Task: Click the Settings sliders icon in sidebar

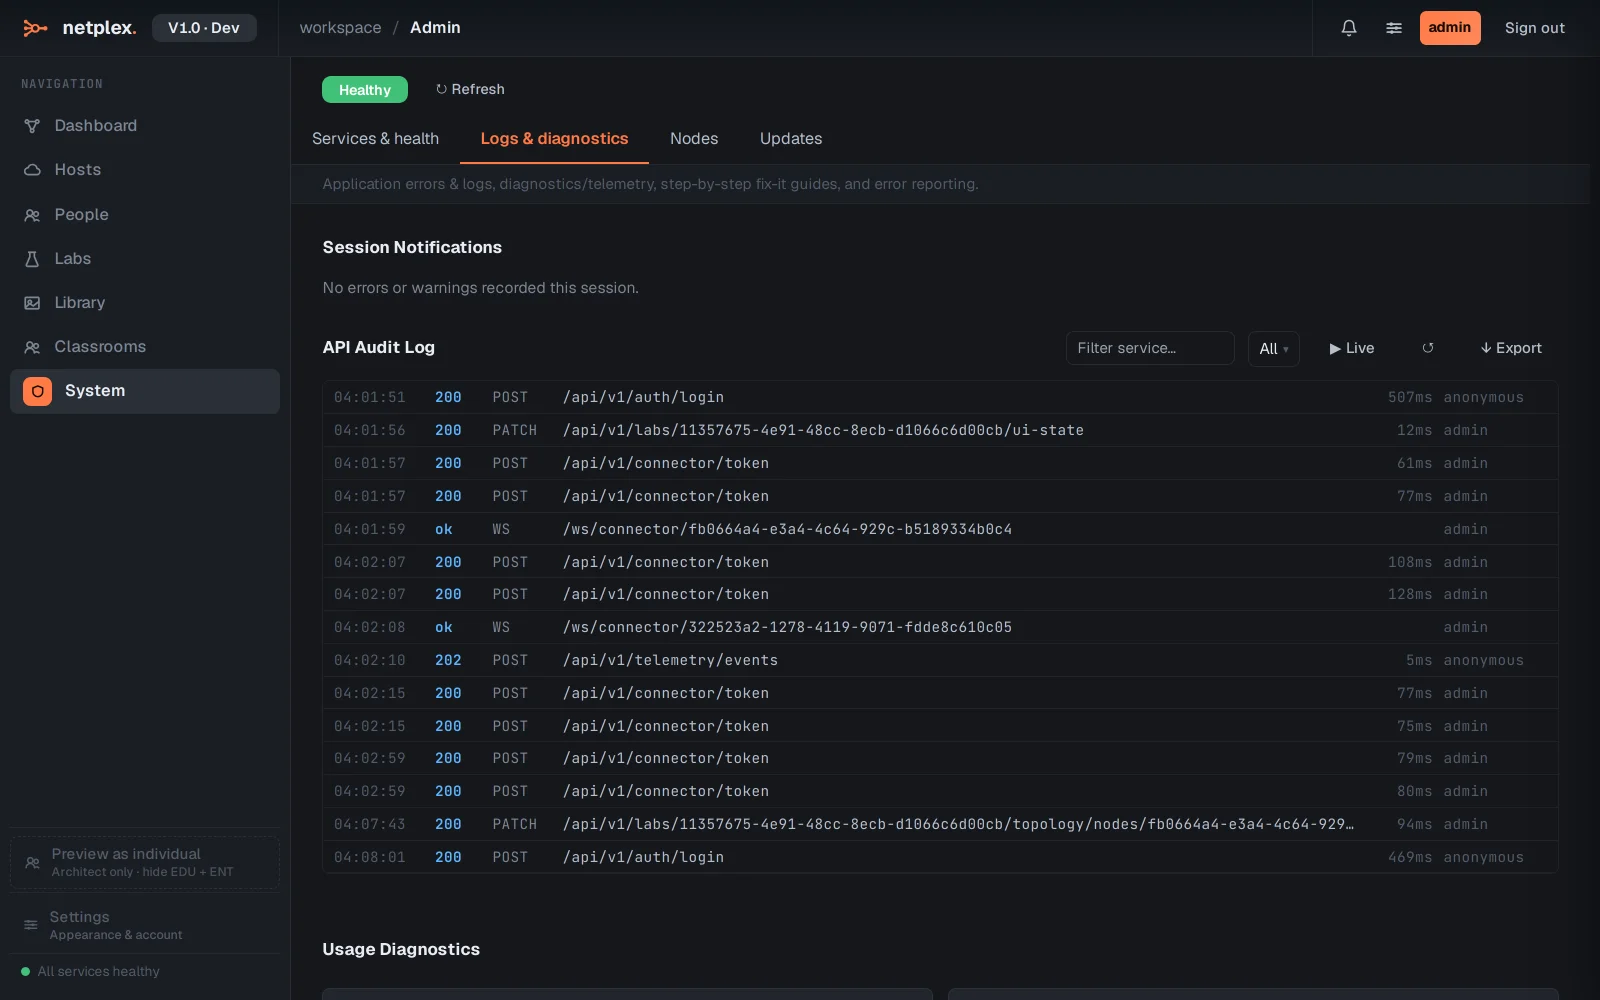Action: pyautogui.click(x=31, y=925)
